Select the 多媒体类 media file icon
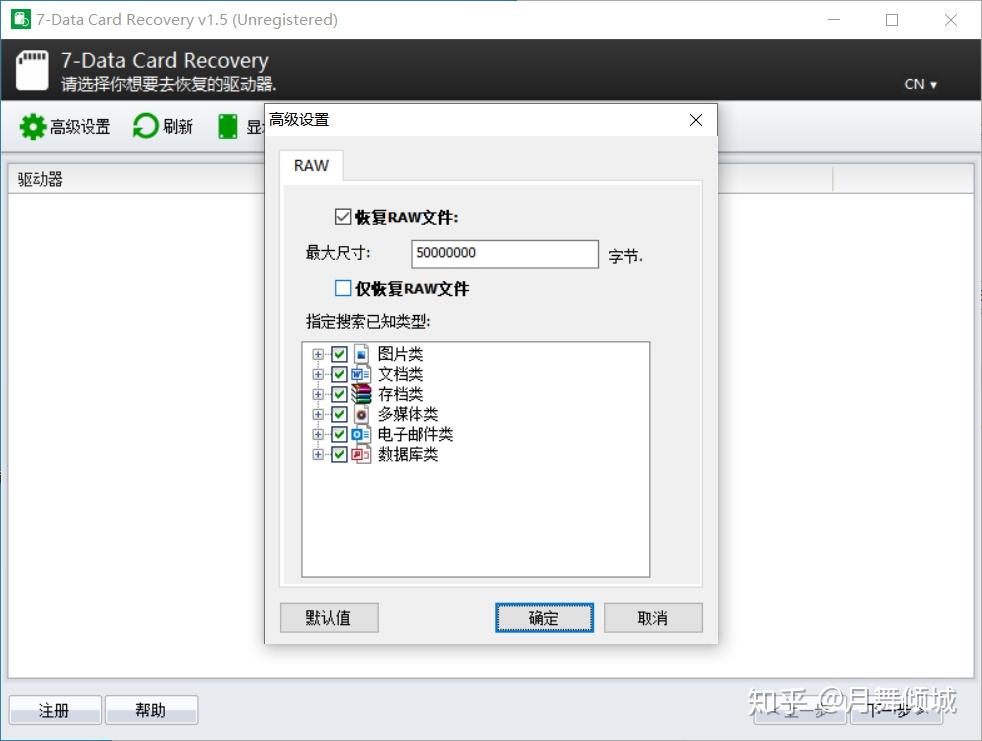982x741 pixels. (x=361, y=414)
